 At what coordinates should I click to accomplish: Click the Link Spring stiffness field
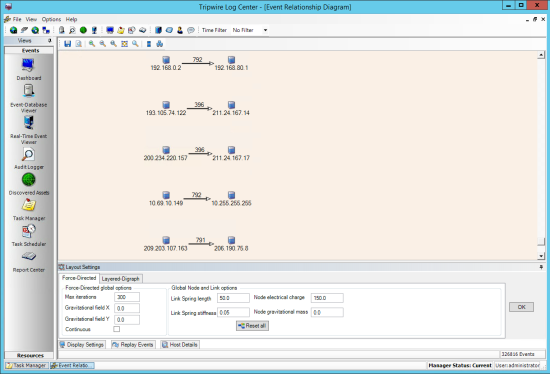pos(233,312)
